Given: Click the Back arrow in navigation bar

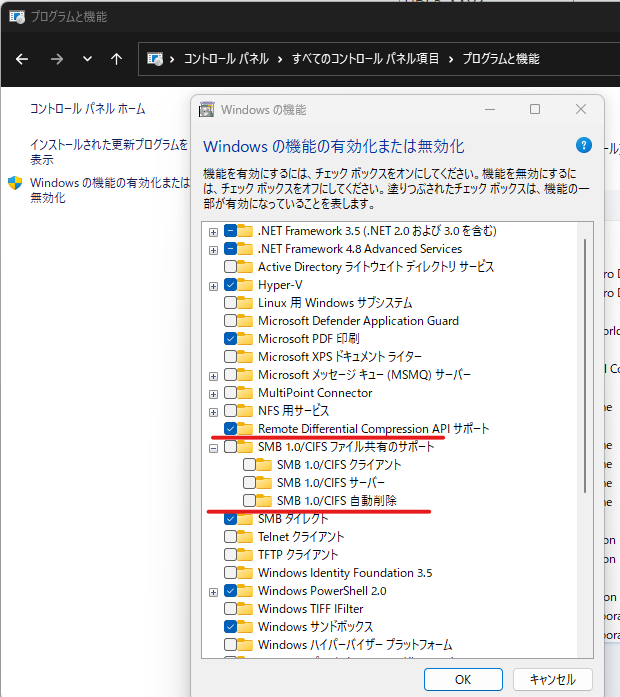Looking at the screenshot, I should [22, 59].
